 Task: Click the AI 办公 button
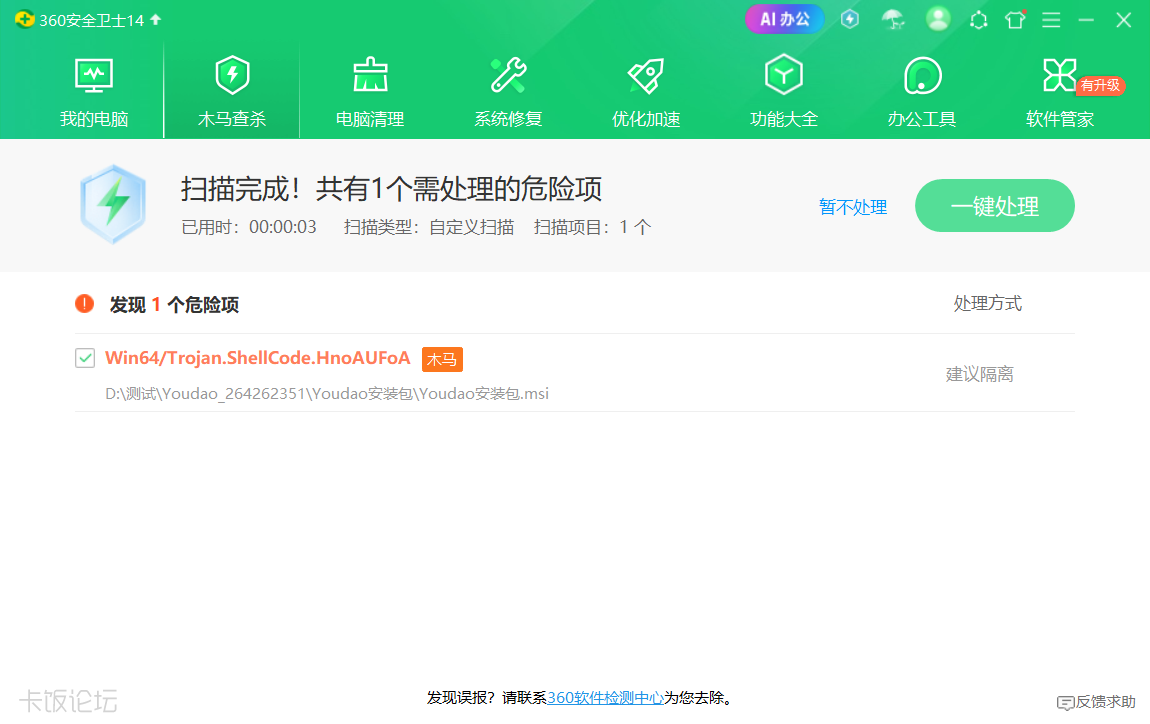pyautogui.click(x=784, y=19)
